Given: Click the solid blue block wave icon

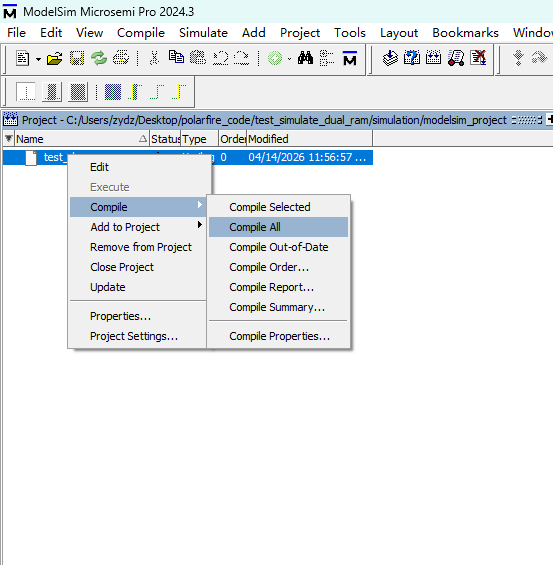Looking at the screenshot, I should click(x=113, y=92).
